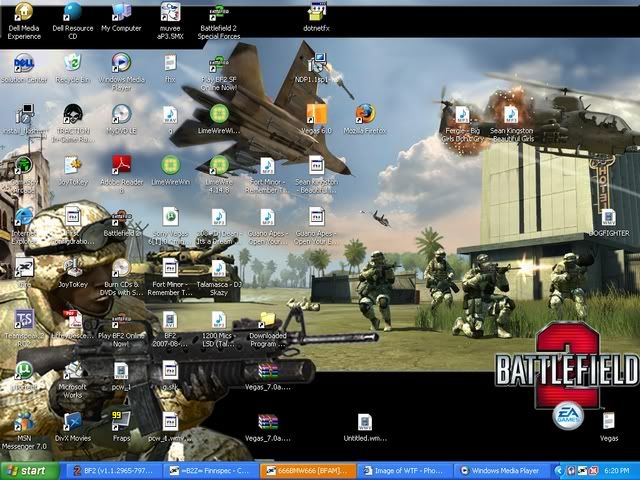Screen dimensions: 640x480
Task: Select the pcw_1 video file
Action: click(x=121, y=376)
